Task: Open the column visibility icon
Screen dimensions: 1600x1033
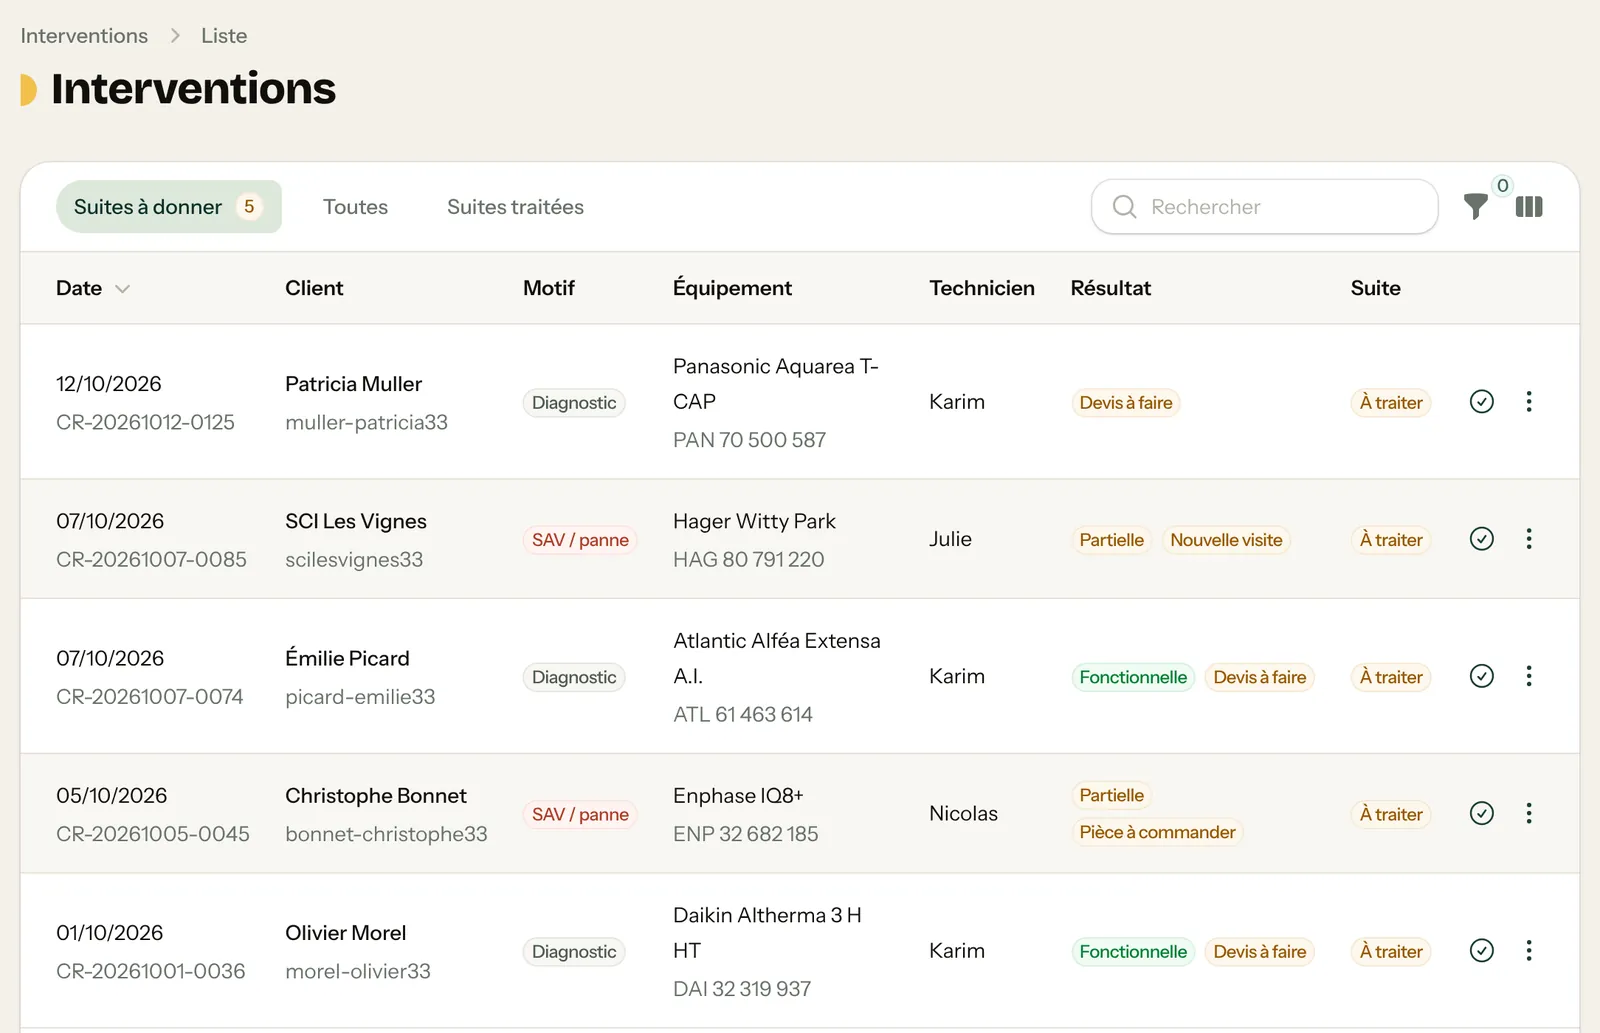Action: (x=1529, y=207)
